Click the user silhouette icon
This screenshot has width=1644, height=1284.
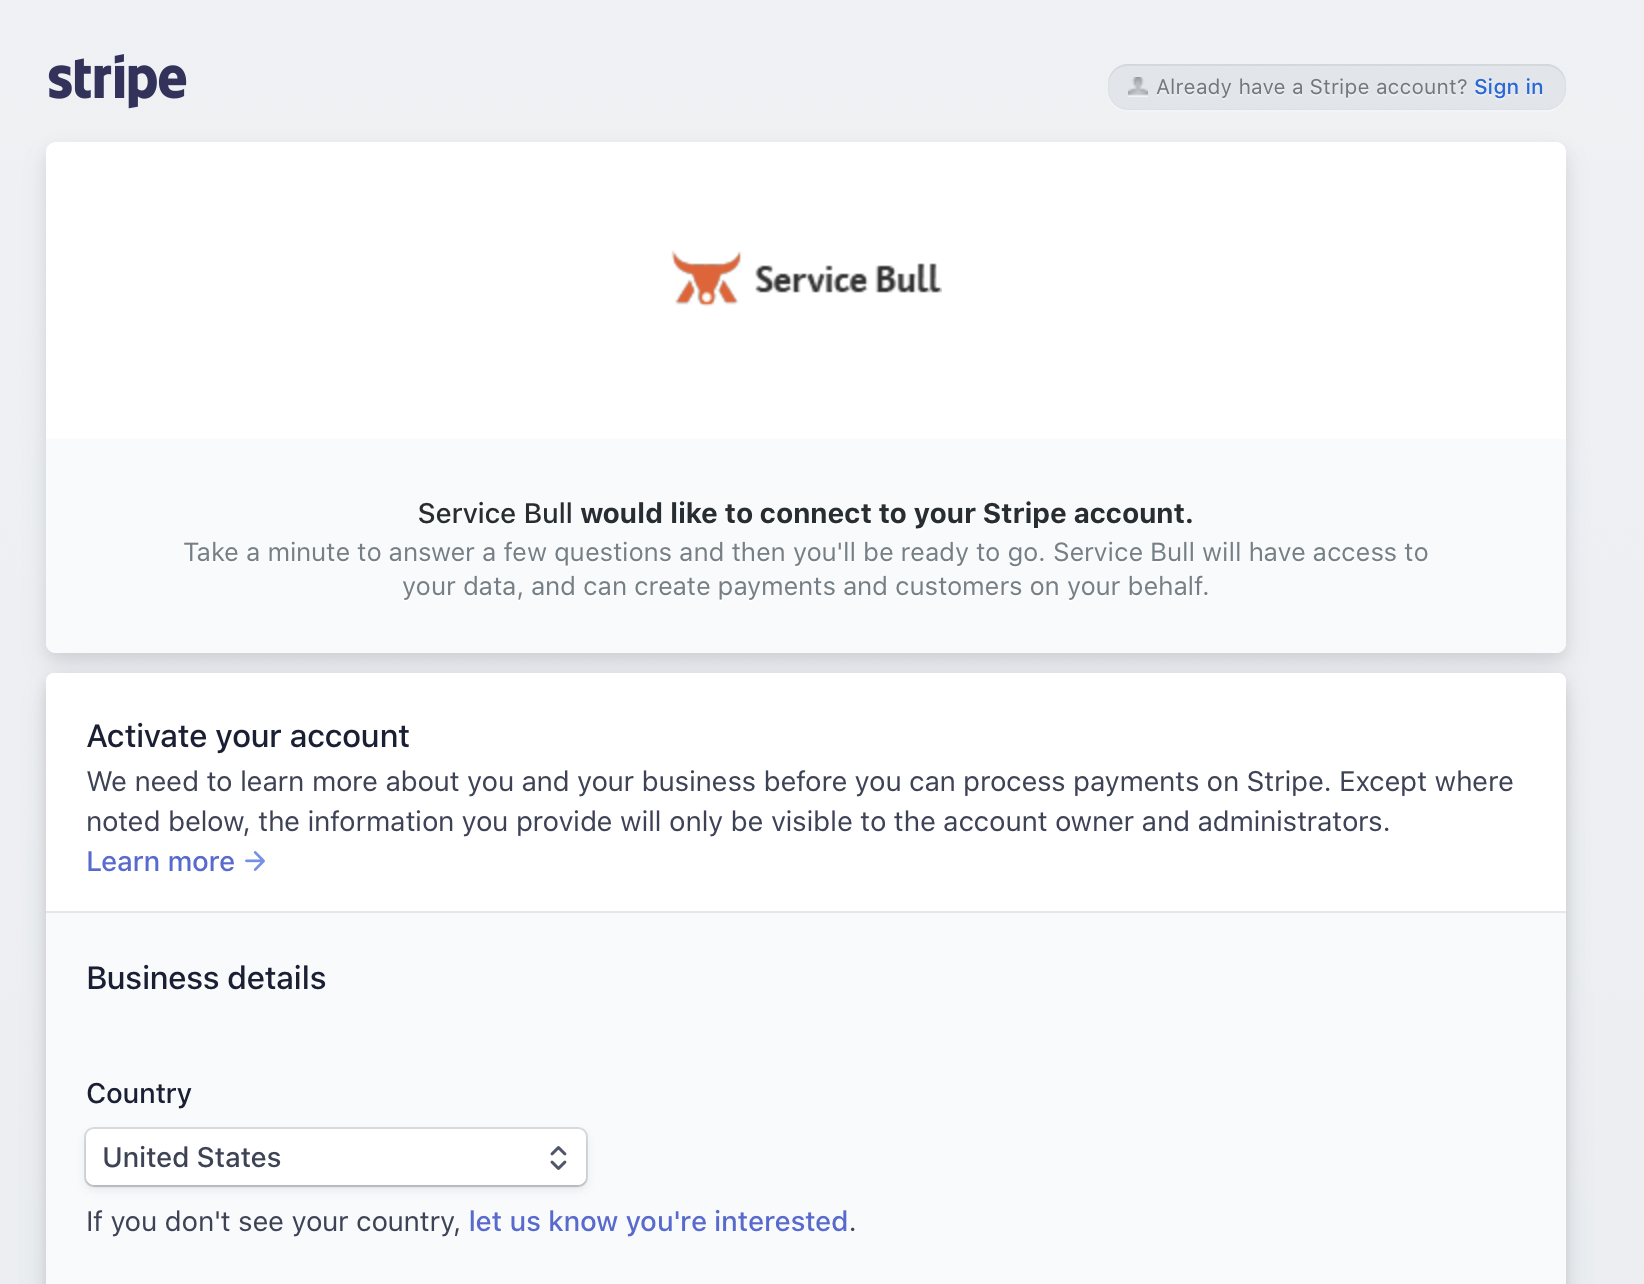point(1138,87)
